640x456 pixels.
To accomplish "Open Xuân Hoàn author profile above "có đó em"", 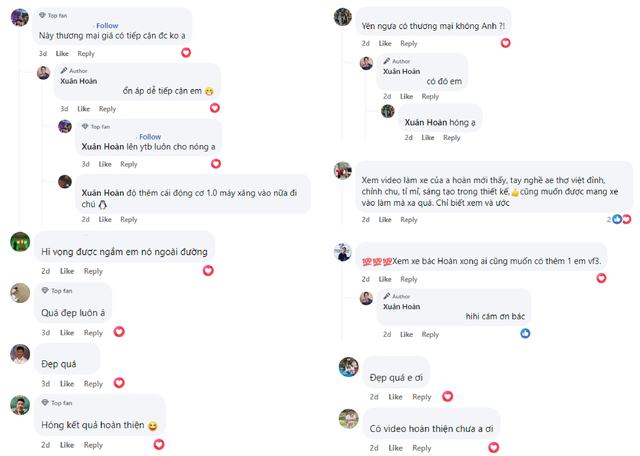I will tap(400, 71).
